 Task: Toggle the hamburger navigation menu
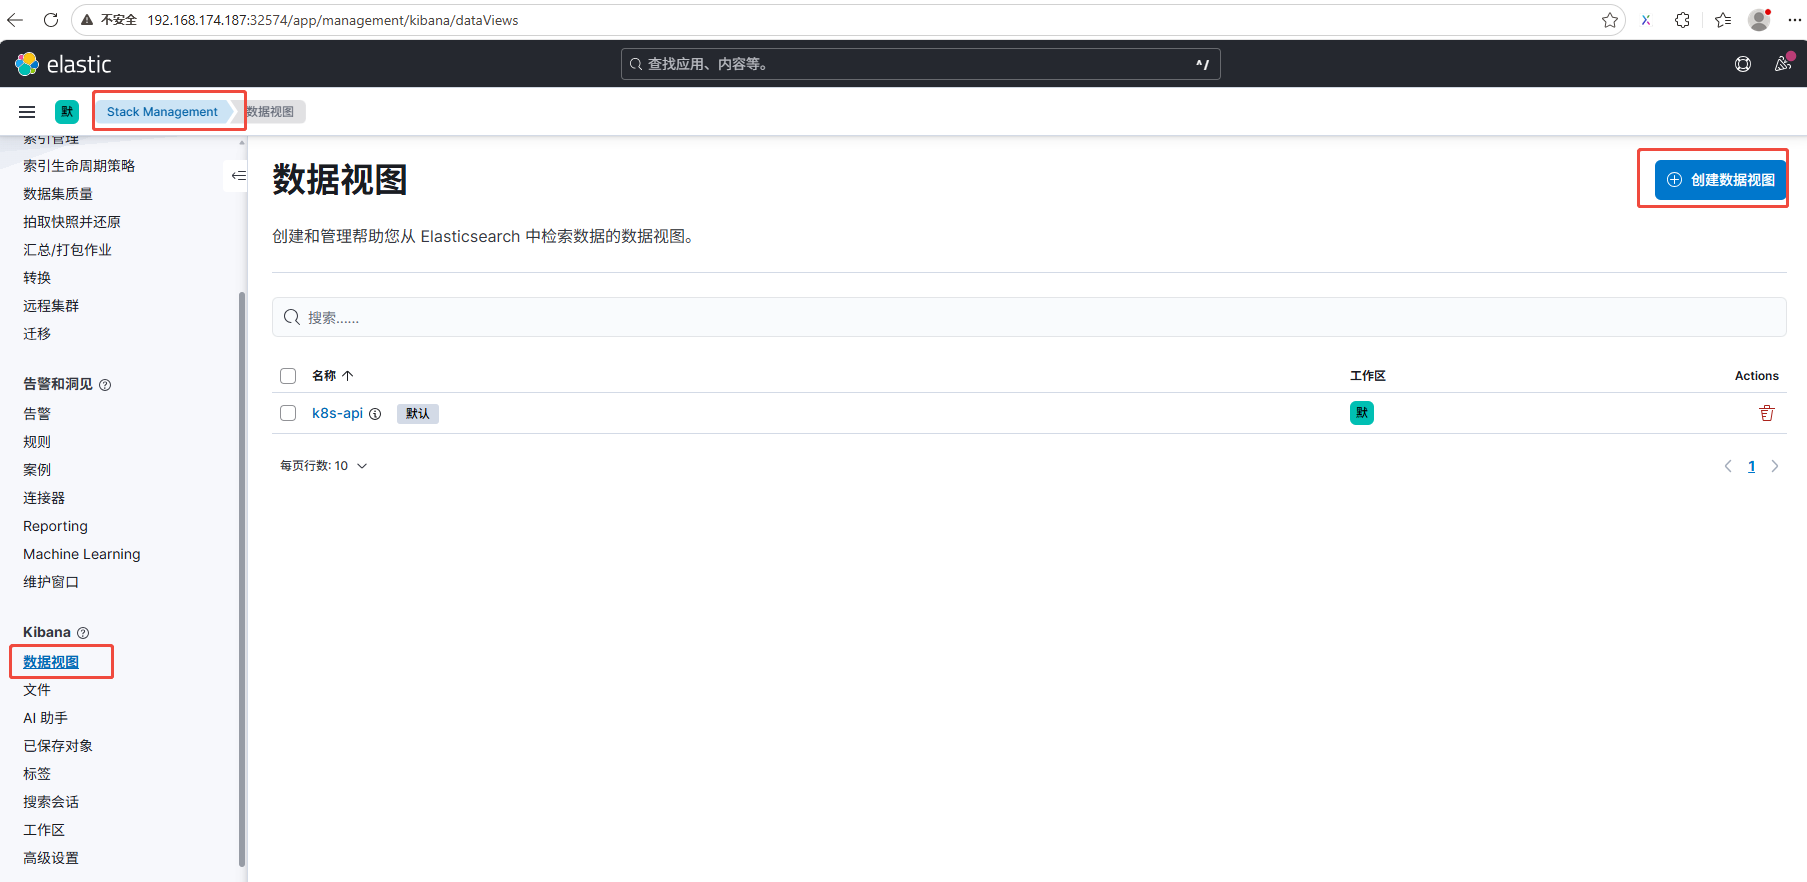click(x=27, y=112)
